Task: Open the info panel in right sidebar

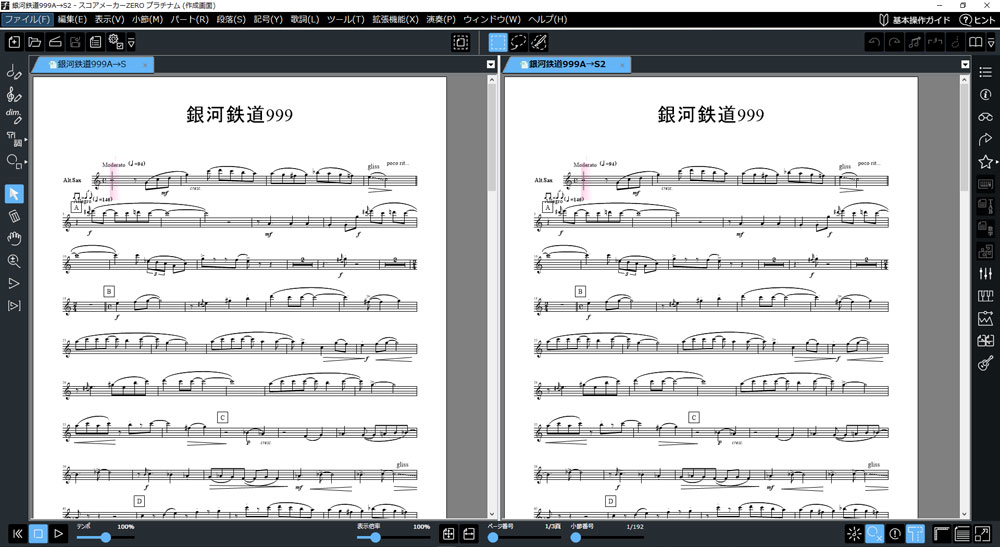Action: click(985, 94)
